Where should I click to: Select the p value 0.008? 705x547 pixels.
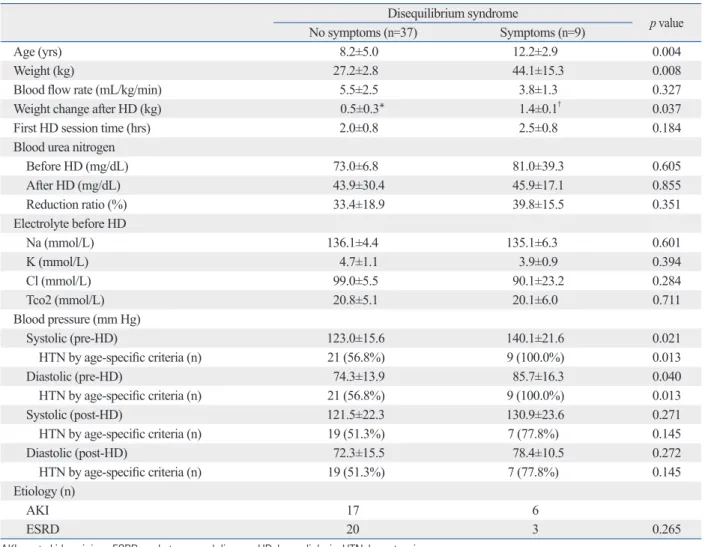click(x=666, y=71)
